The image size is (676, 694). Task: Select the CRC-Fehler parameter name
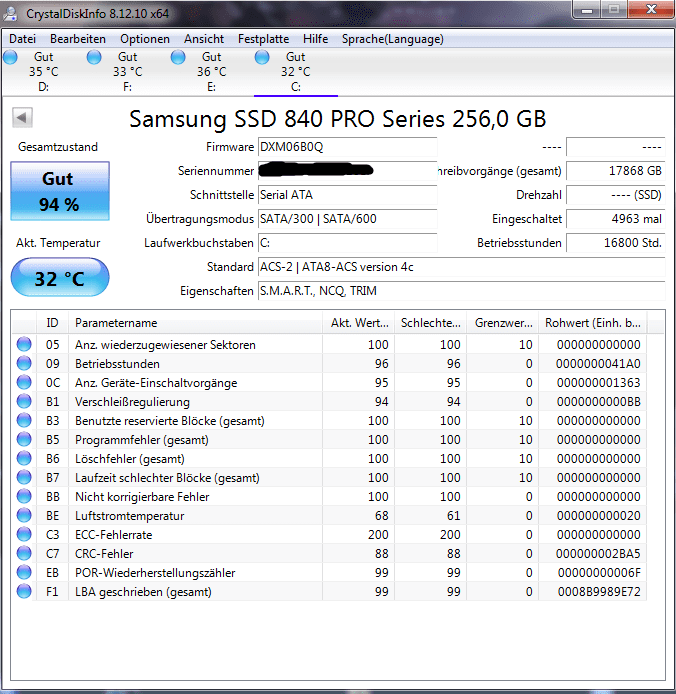pos(104,554)
